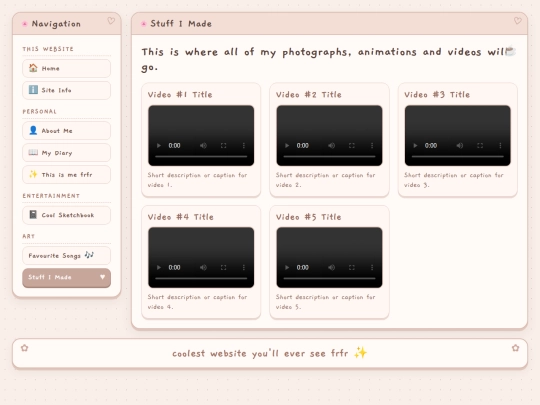
Task: Click Video #2 seek bar
Action: pos(329,157)
